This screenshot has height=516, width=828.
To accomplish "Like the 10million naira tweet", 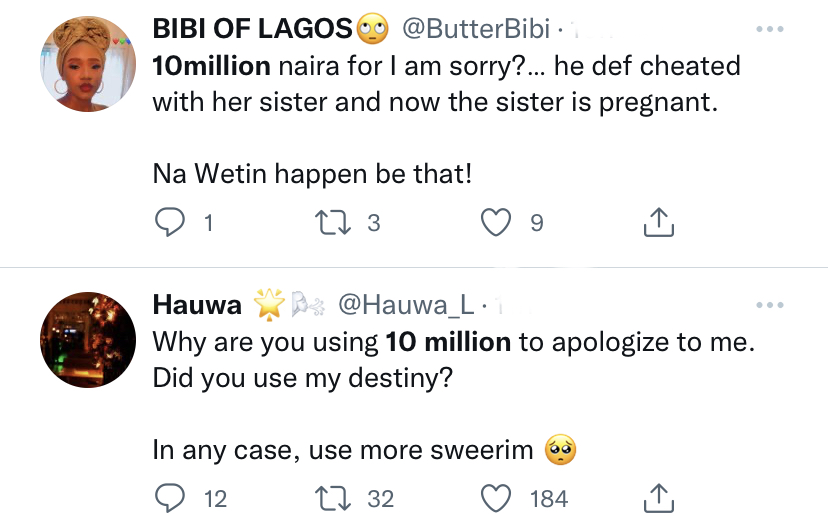I will 497,223.
